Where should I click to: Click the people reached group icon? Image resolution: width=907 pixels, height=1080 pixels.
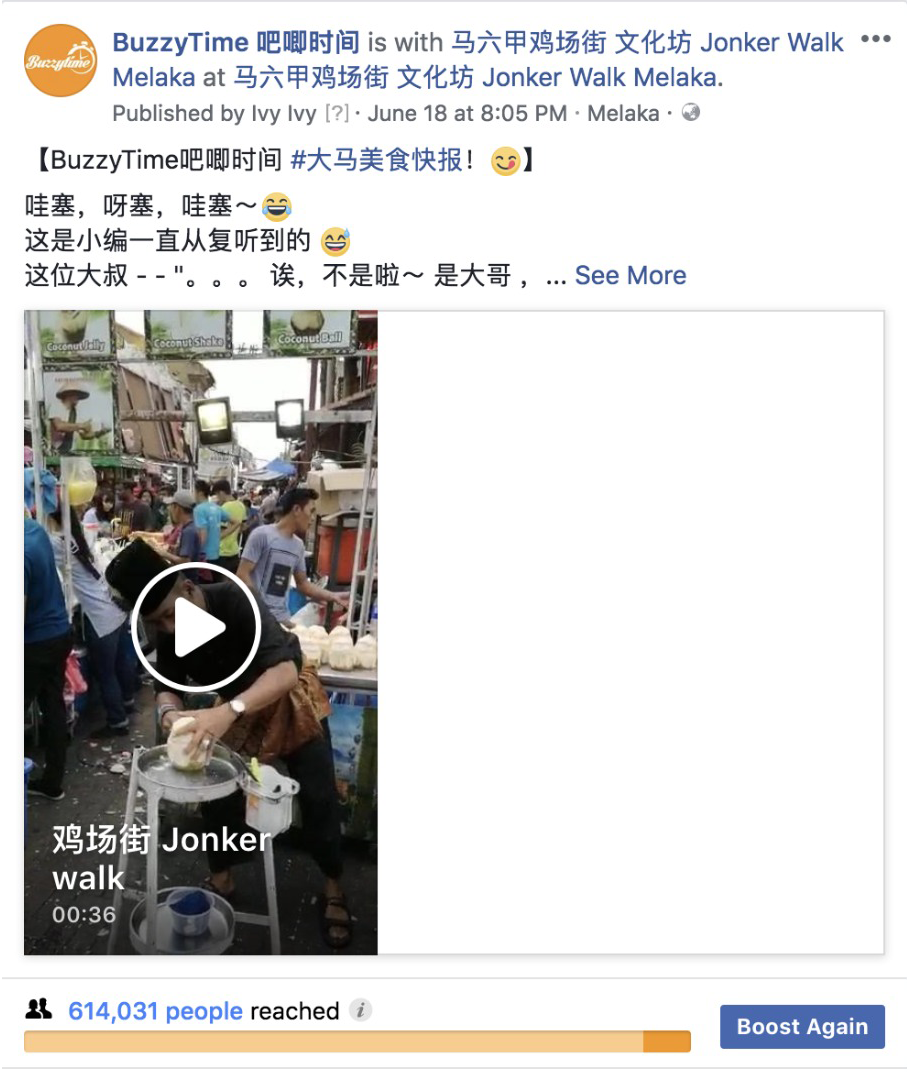(x=39, y=1009)
